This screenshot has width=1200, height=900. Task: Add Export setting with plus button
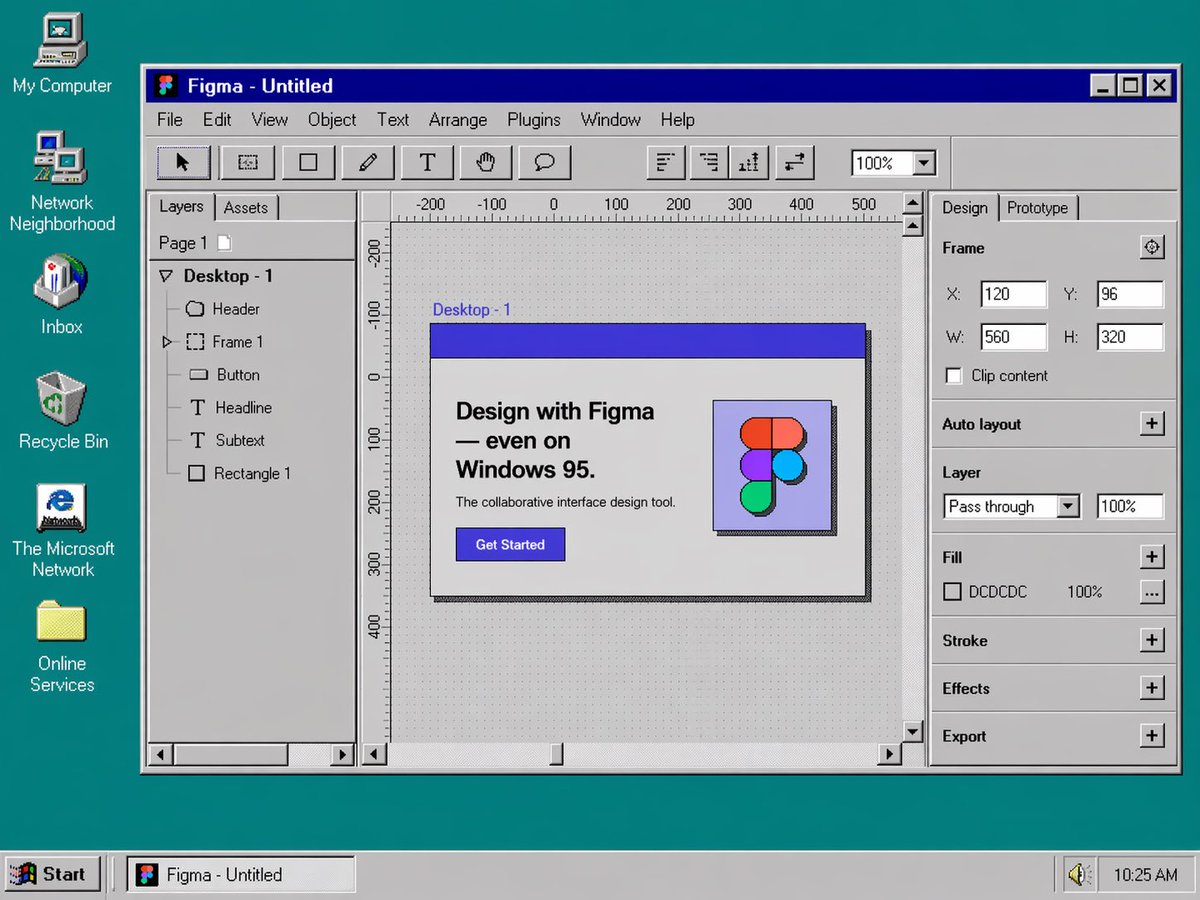tap(1152, 736)
